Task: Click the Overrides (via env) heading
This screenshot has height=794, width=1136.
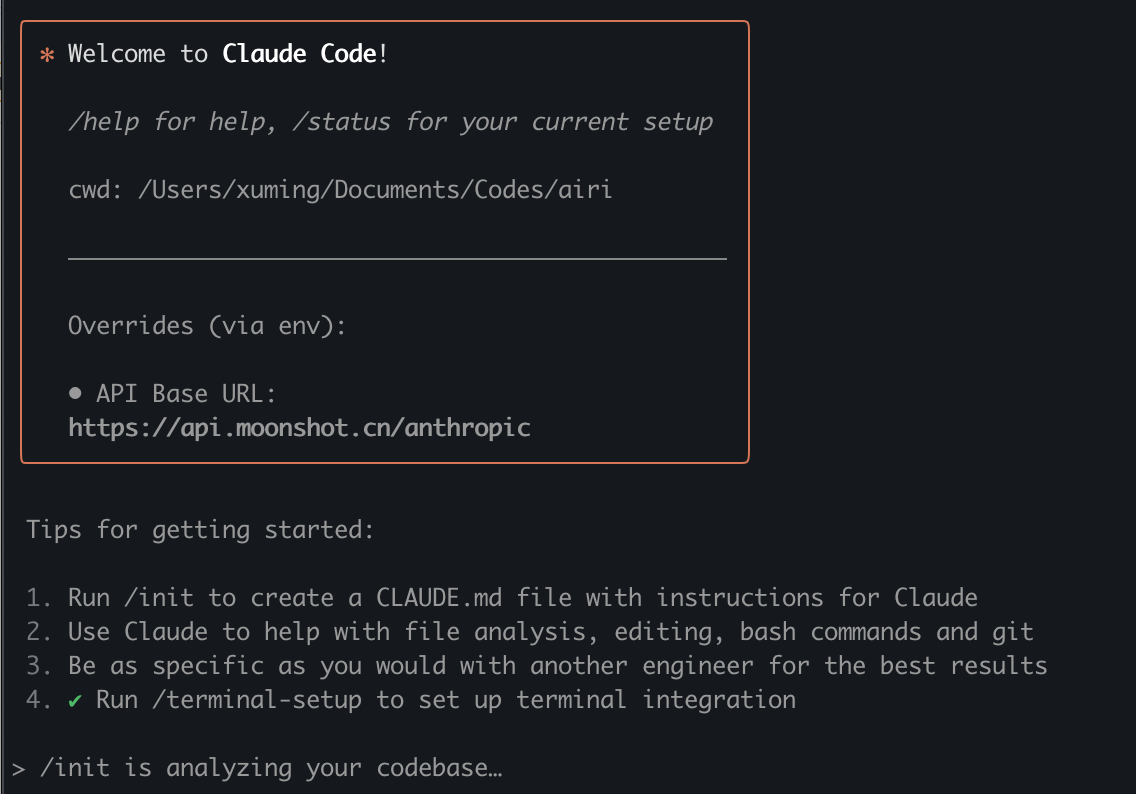Action: (207, 326)
